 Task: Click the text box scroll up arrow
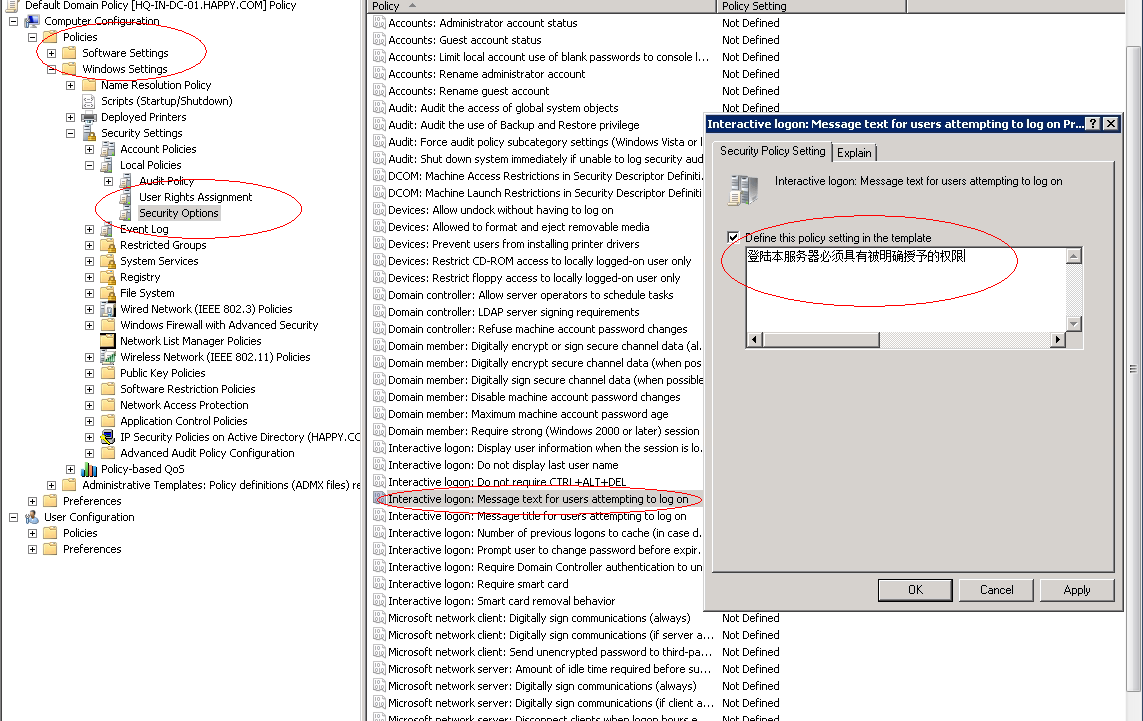[1073, 256]
